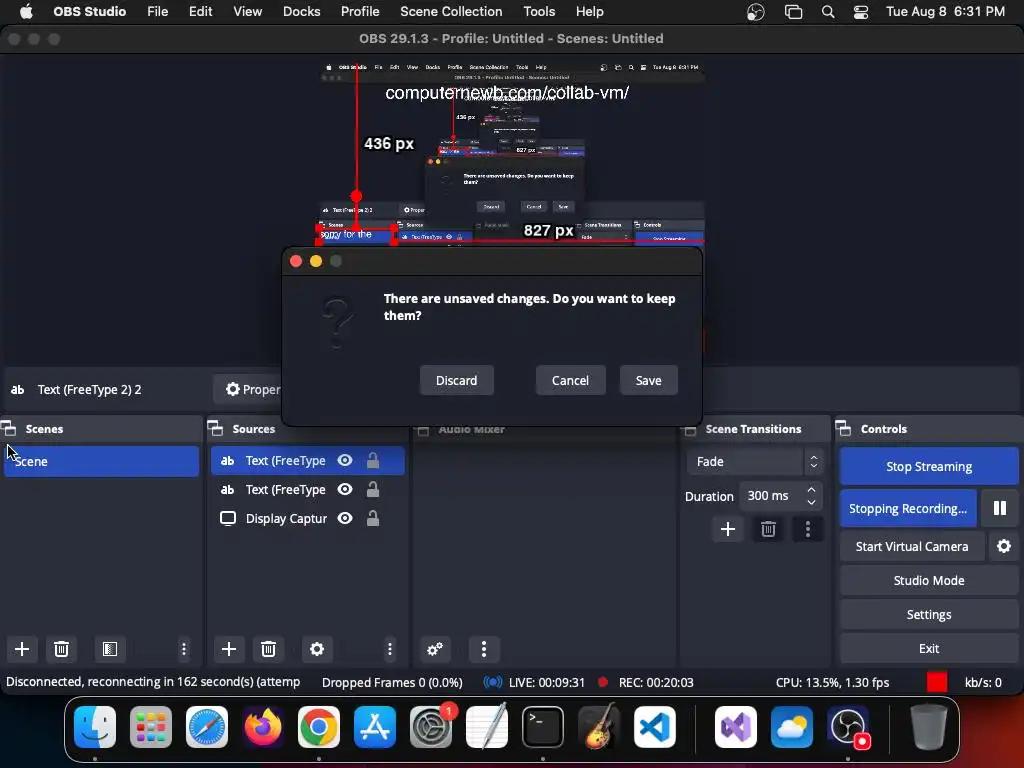Open Sources panel more options menu
Image resolution: width=1024 pixels, height=768 pixels.
(390, 648)
